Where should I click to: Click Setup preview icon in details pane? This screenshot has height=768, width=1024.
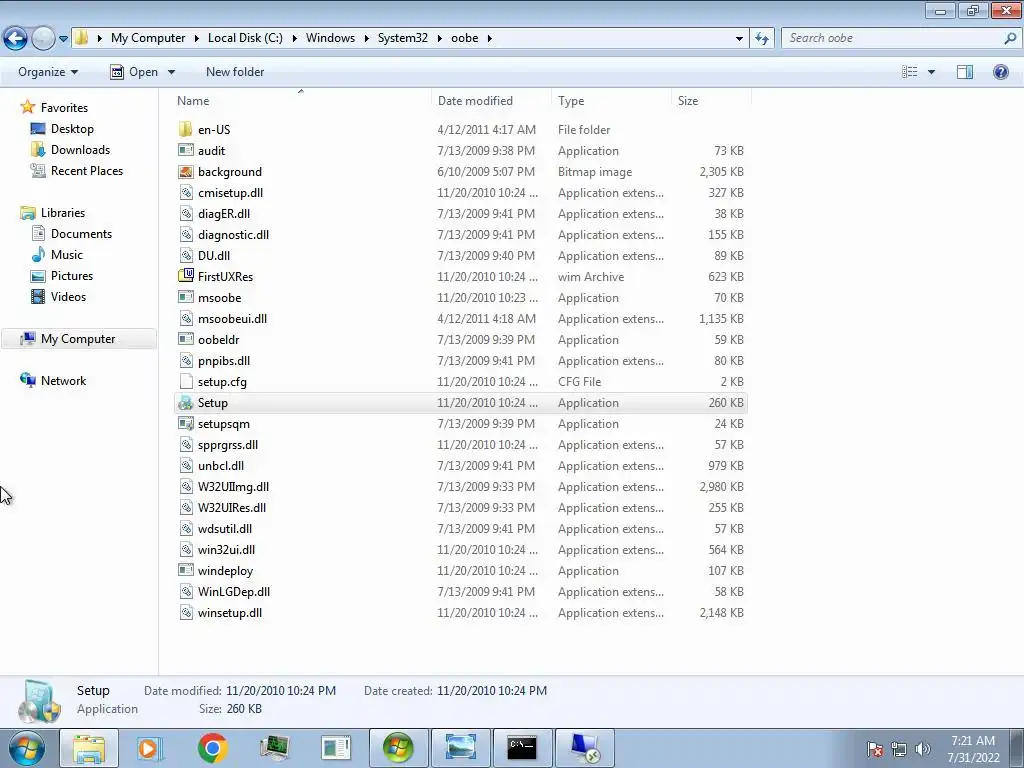point(40,701)
